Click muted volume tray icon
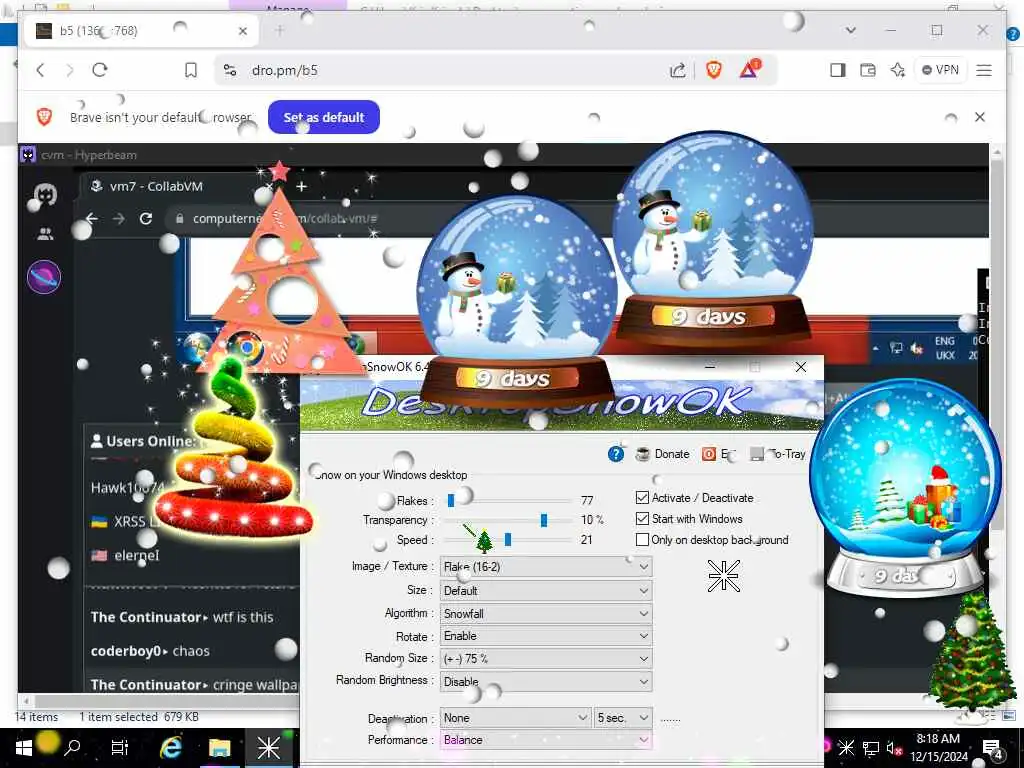 [894, 748]
